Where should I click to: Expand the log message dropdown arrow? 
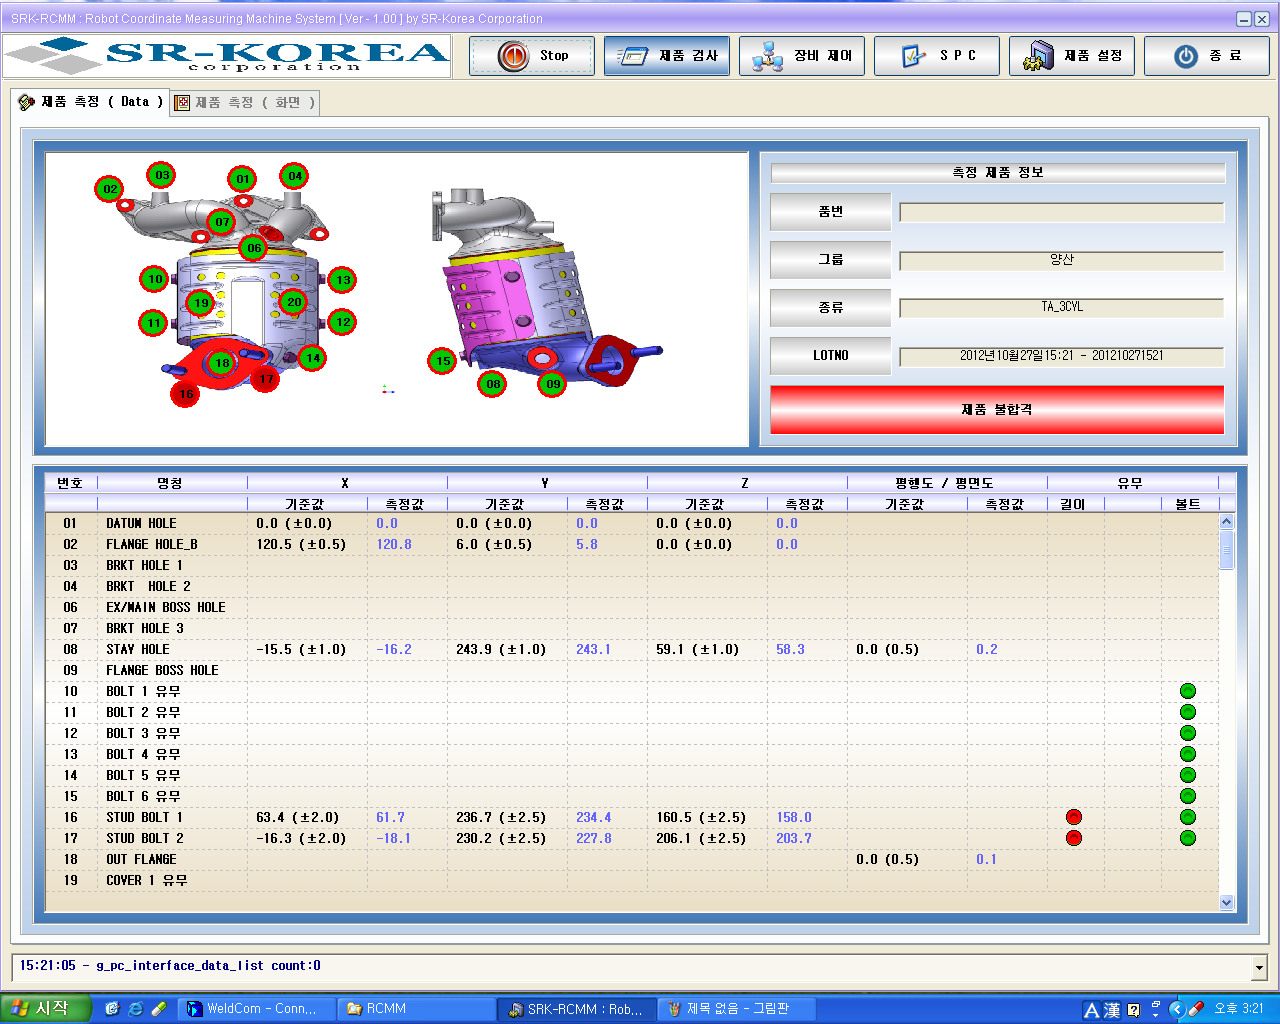point(1259,967)
